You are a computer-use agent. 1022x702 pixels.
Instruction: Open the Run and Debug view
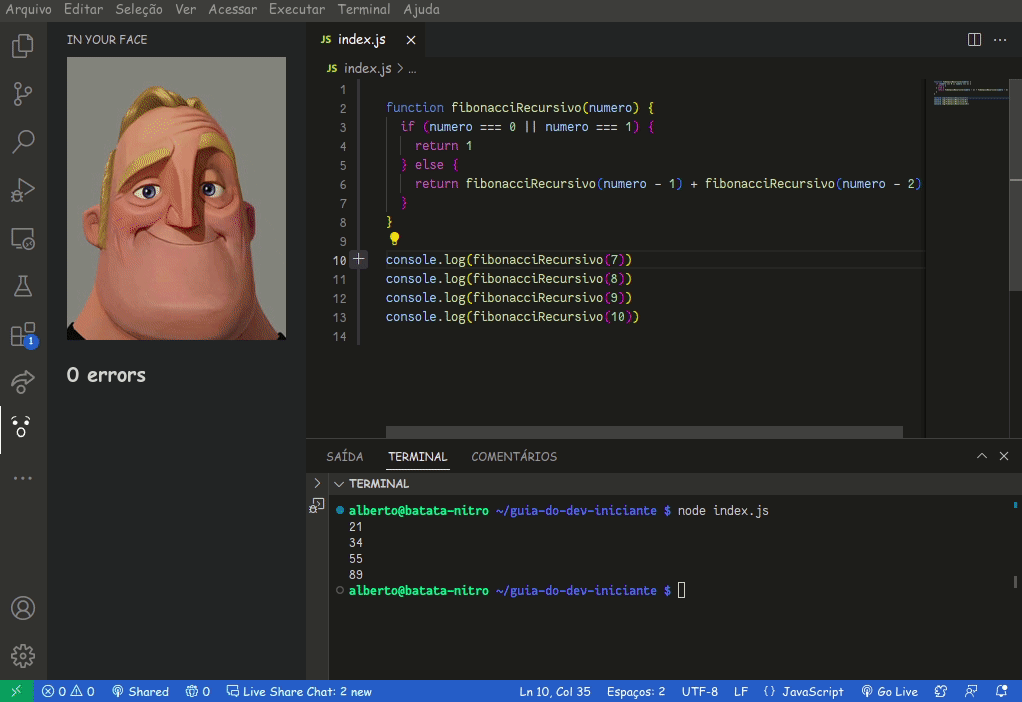[22, 189]
